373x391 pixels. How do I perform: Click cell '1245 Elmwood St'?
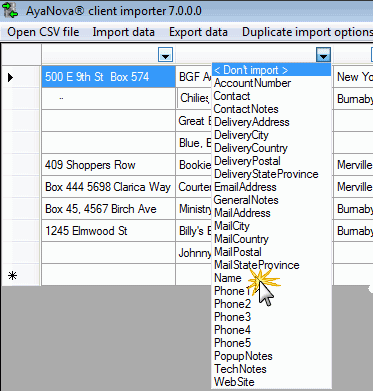108,231
